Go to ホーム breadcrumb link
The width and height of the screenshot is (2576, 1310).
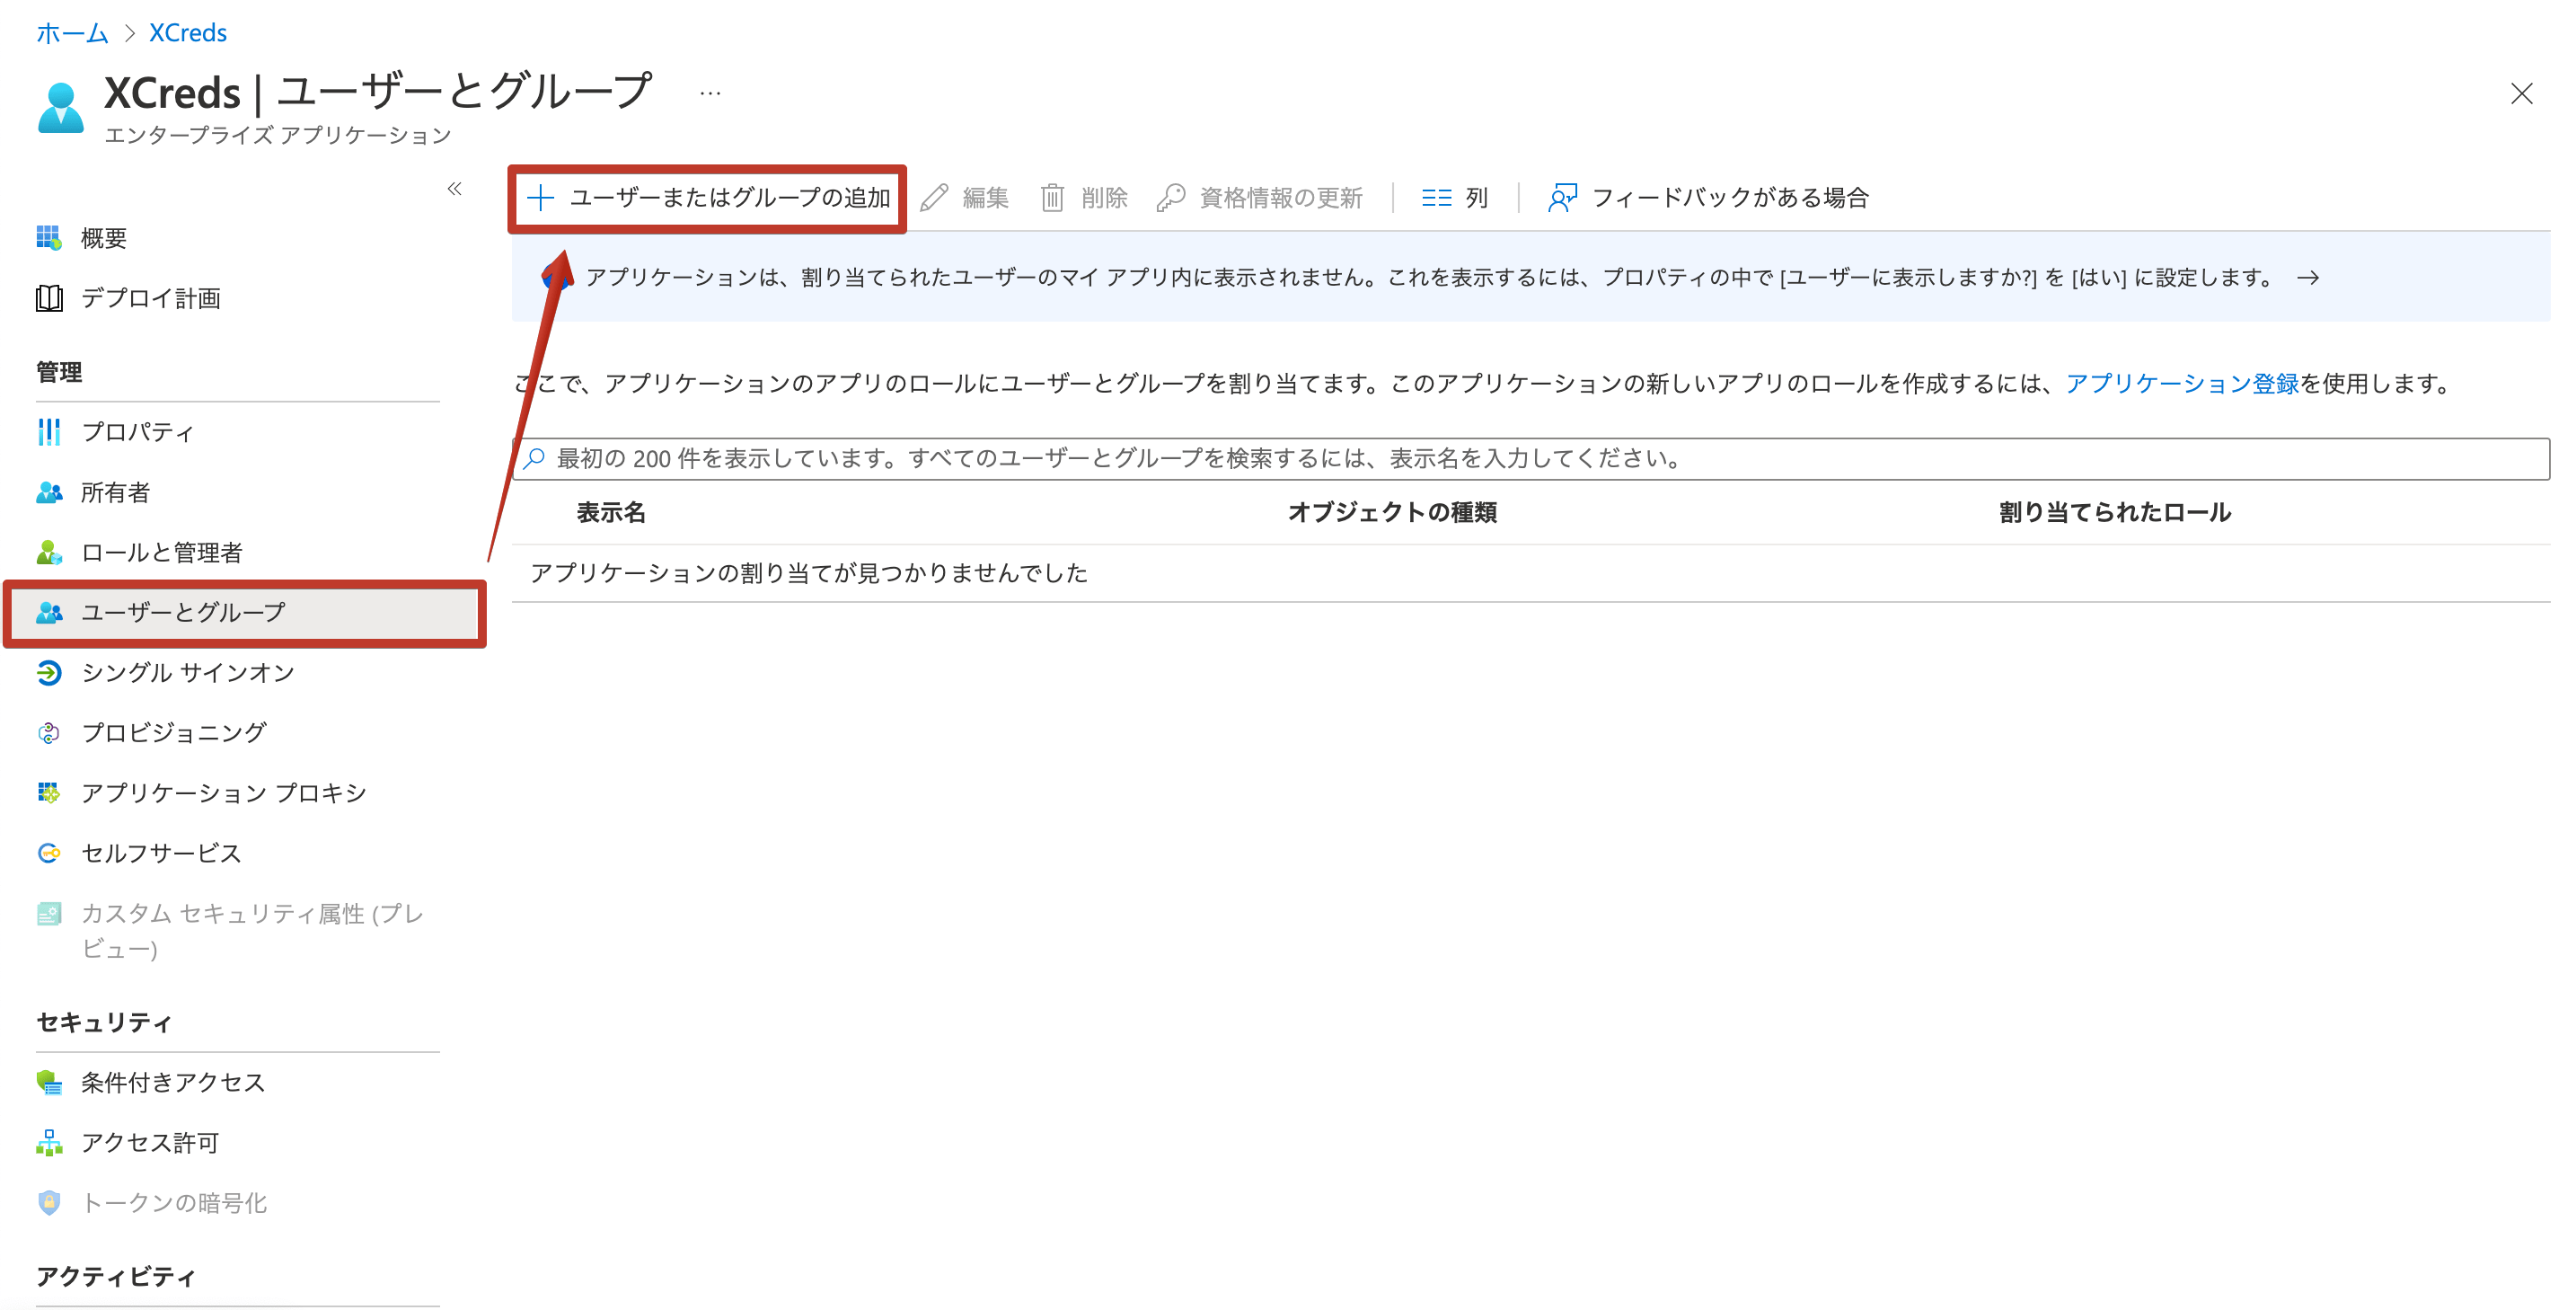click(72, 33)
